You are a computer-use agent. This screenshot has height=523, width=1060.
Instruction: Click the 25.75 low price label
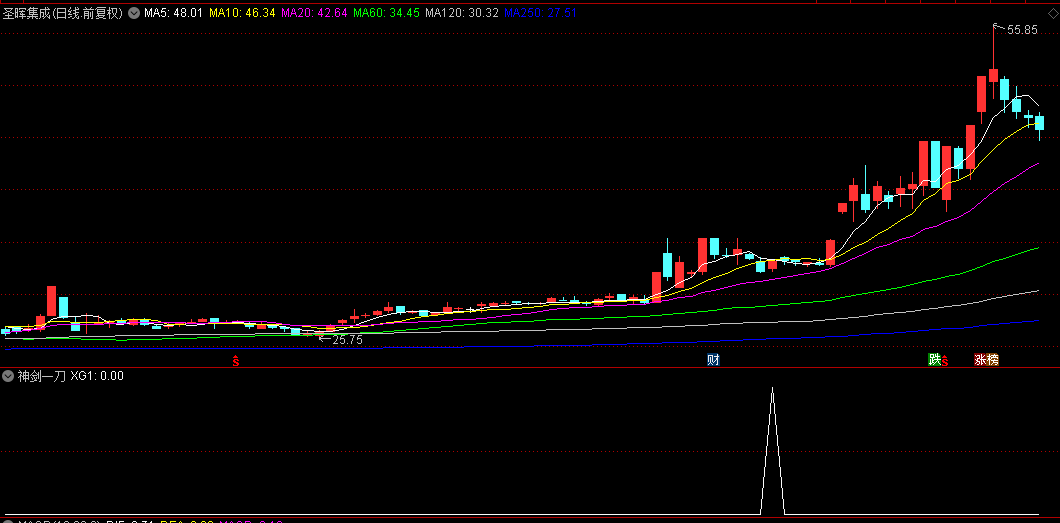pyautogui.click(x=347, y=341)
